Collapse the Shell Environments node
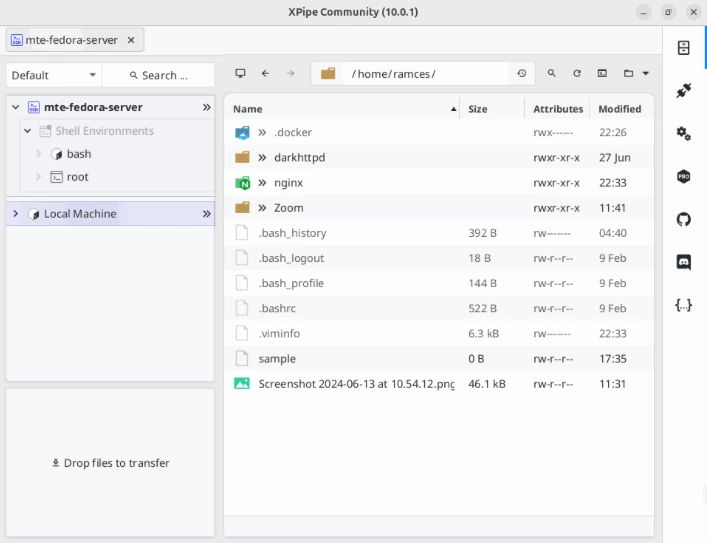 (x=28, y=131)
